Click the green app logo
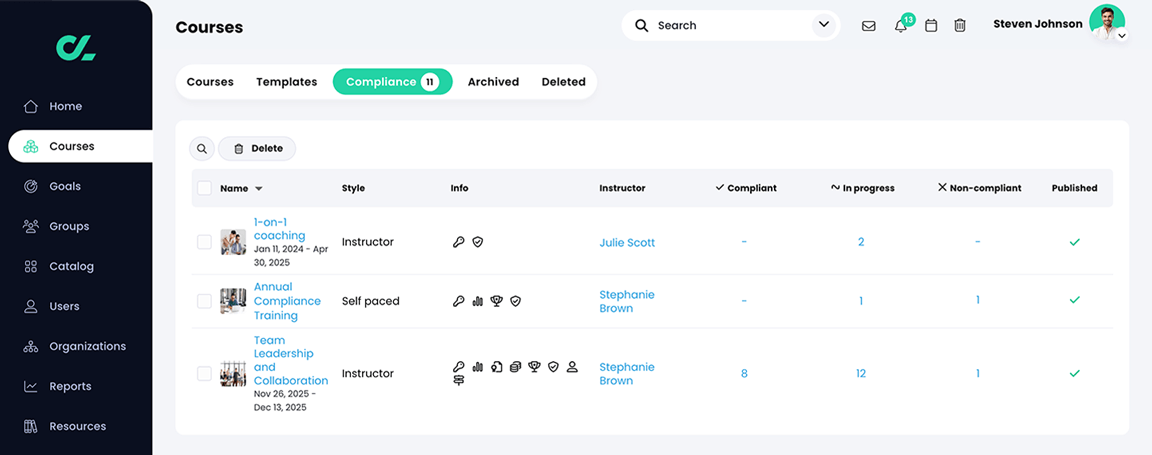The width and height of the screenshot is (1152, 455). (x=76, y=49)
